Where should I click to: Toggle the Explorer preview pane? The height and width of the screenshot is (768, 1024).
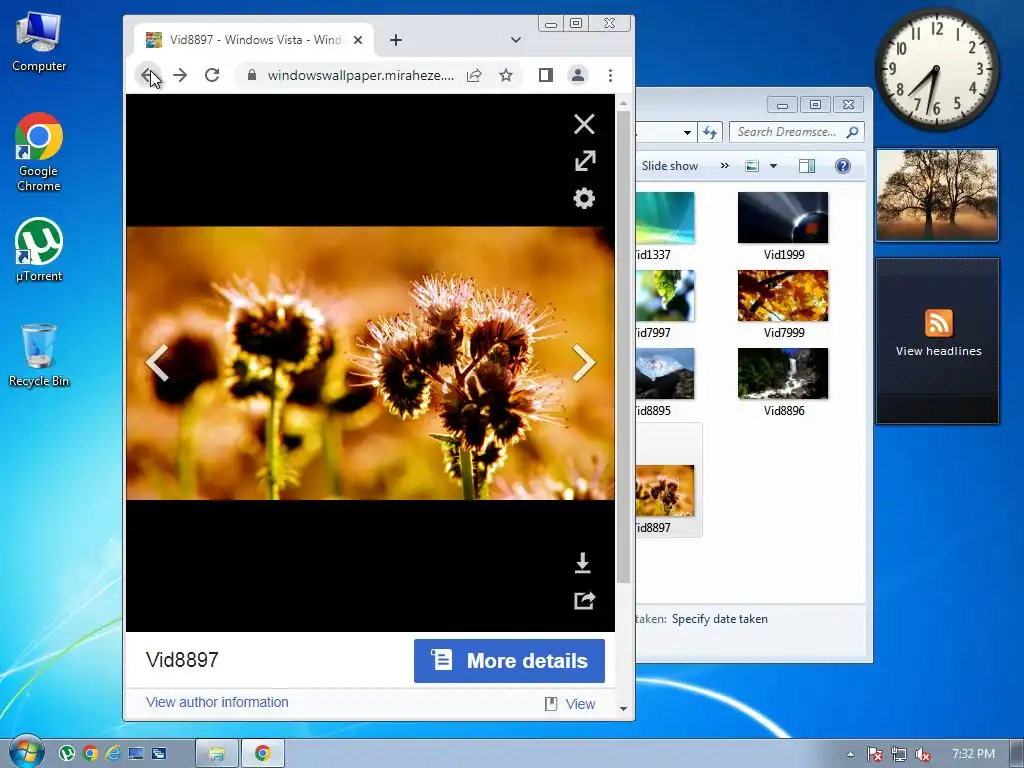click(807, 166)
